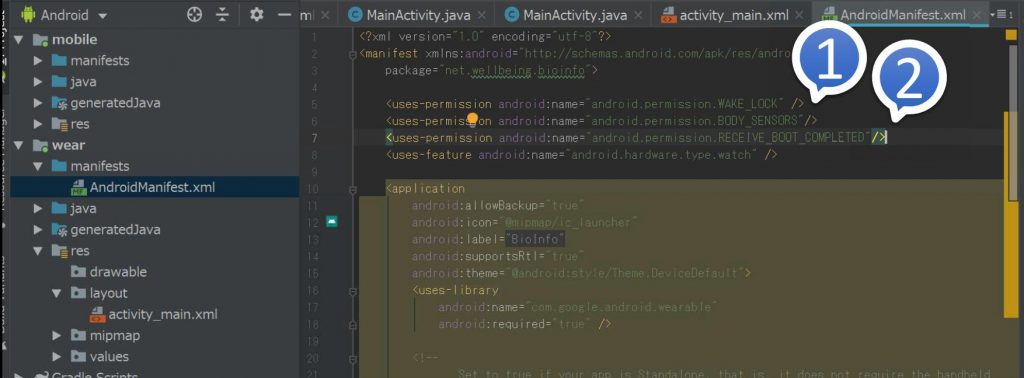Close the activity_main.xml editor tab
This screenshot has width=1024, height=378.
tap(799, 14)
